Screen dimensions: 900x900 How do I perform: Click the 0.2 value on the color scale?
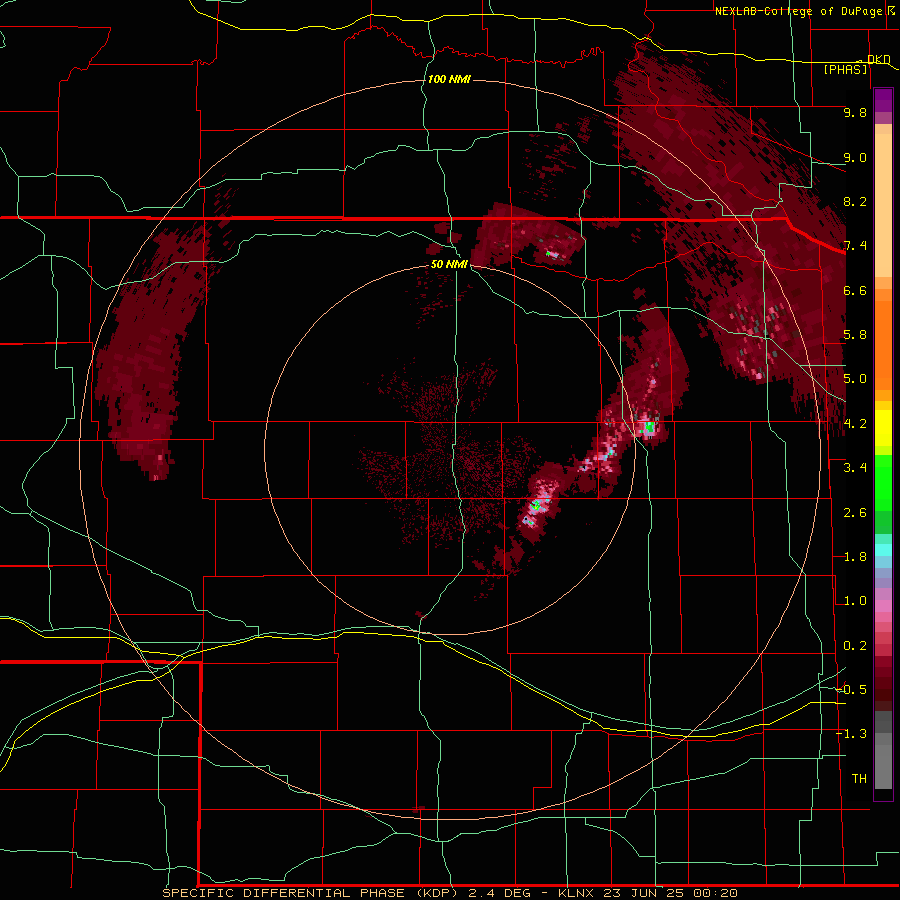pos(855,646)
